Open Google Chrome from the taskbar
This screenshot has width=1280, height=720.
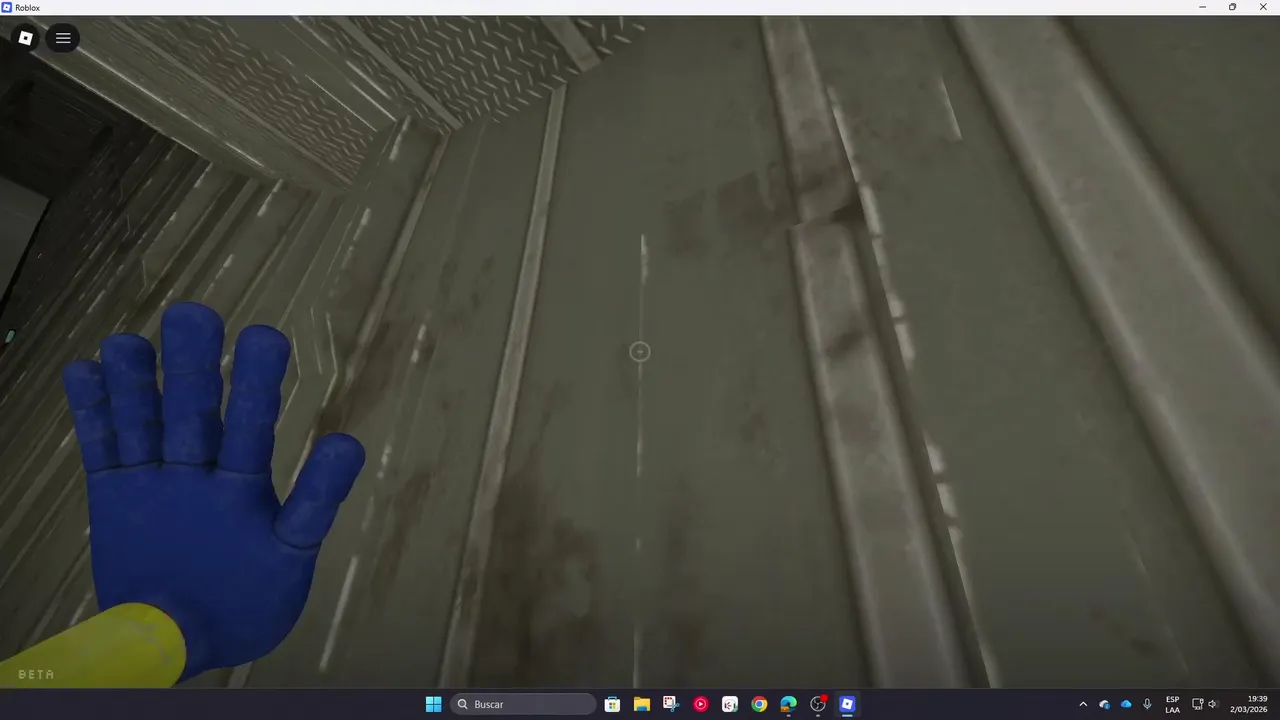tap(759, 704)
